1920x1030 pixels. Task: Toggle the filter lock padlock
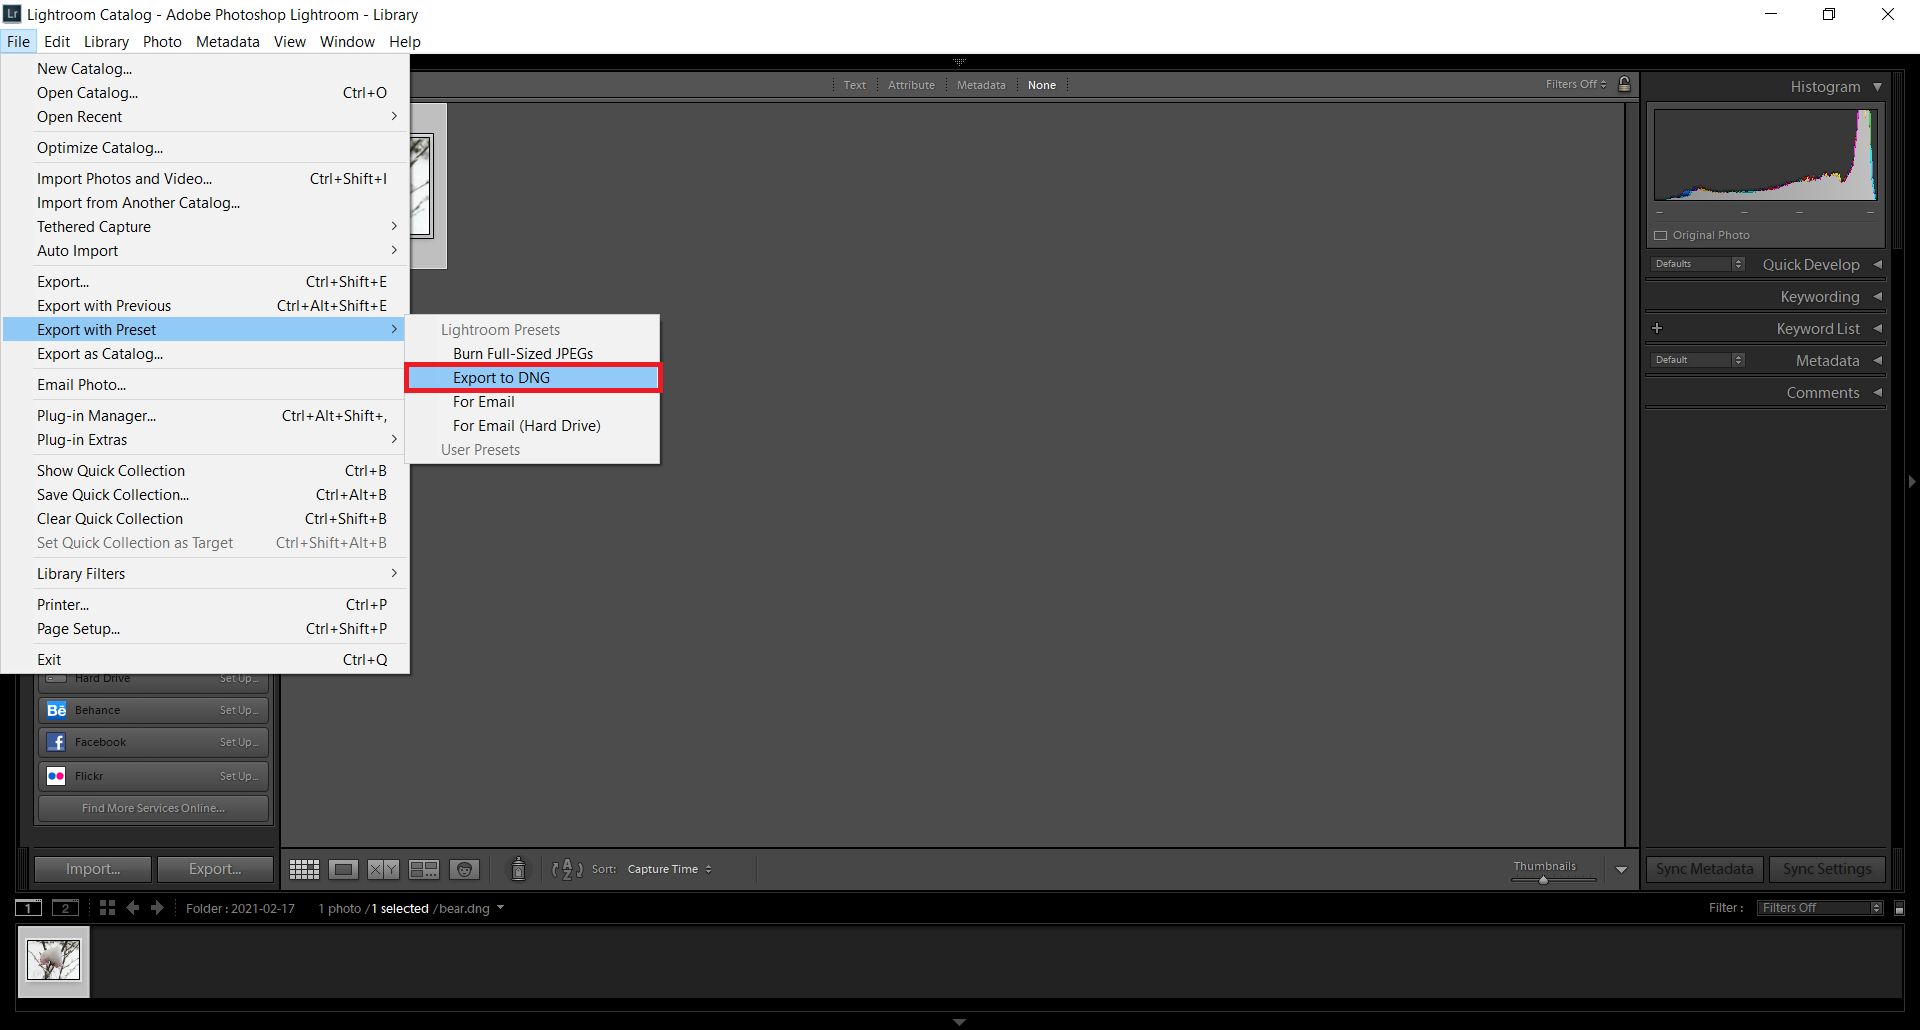(1625, 85)
